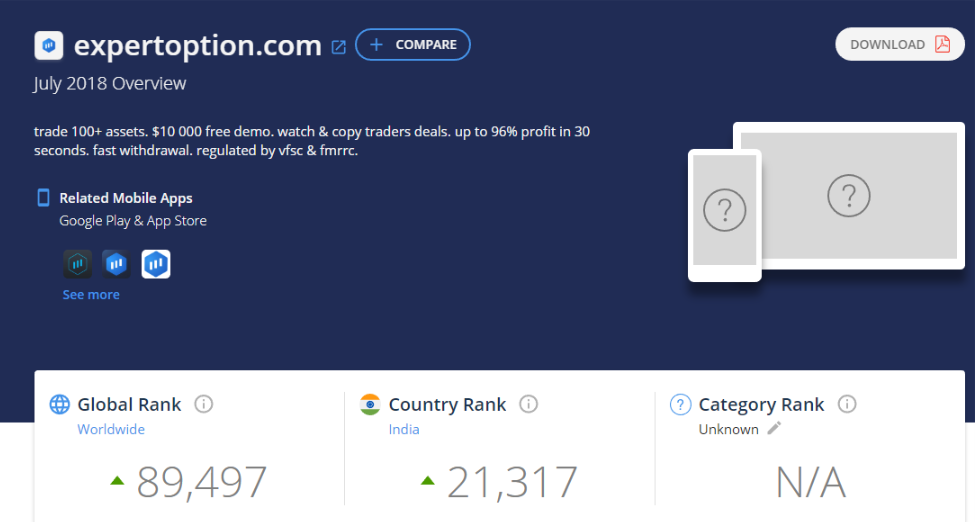Screen dimensions: 975x522
Task: Show info for Country Rank
Action: (x=529, y=404)
